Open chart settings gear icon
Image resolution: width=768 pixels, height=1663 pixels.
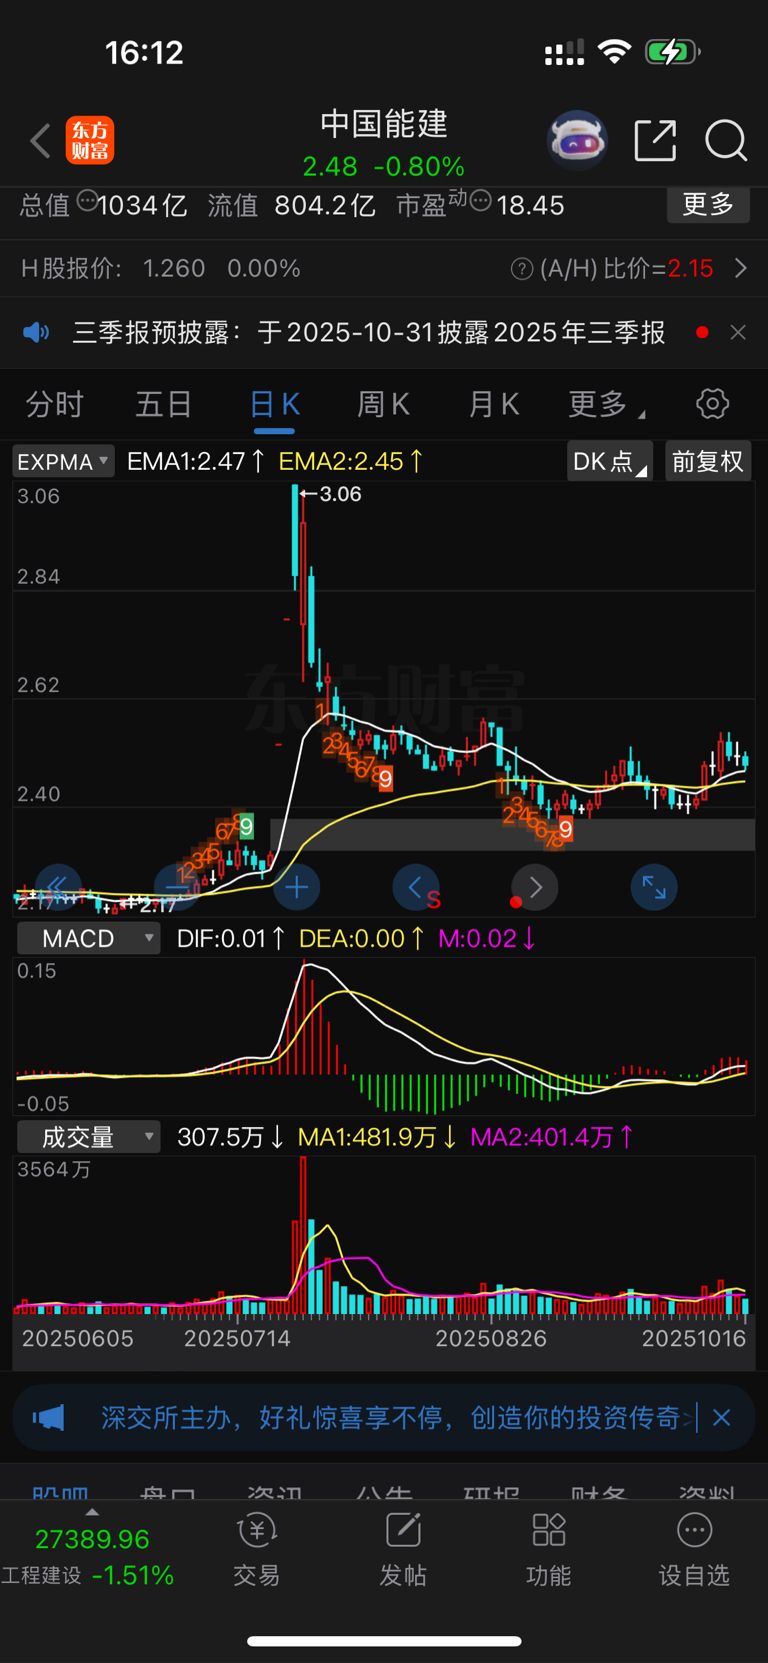(712, 404)
